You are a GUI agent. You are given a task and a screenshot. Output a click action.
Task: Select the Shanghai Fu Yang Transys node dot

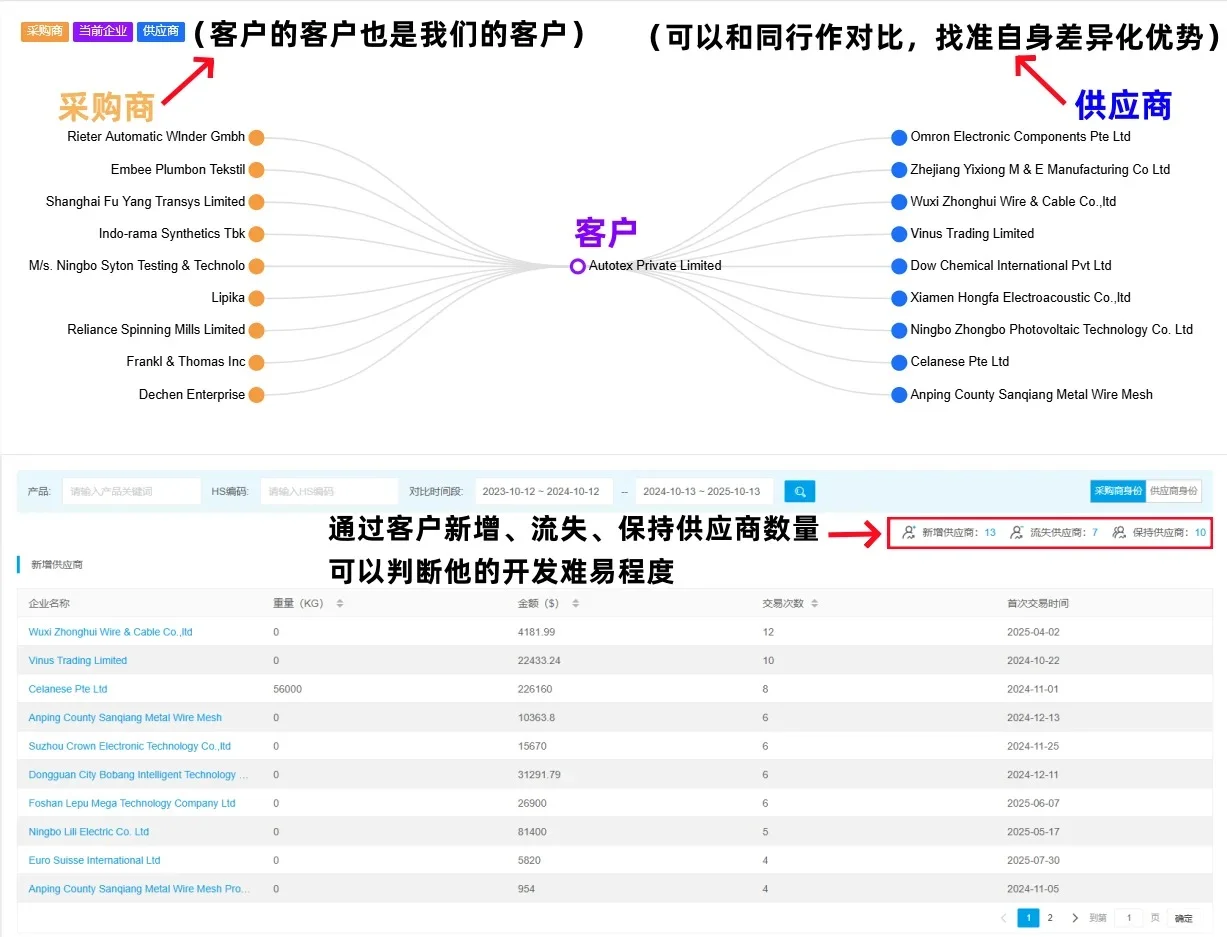256,202
